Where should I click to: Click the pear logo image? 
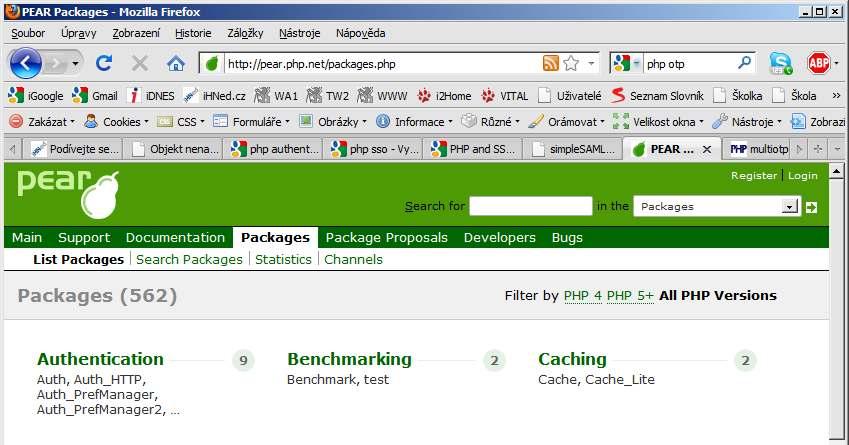point(69,194)
